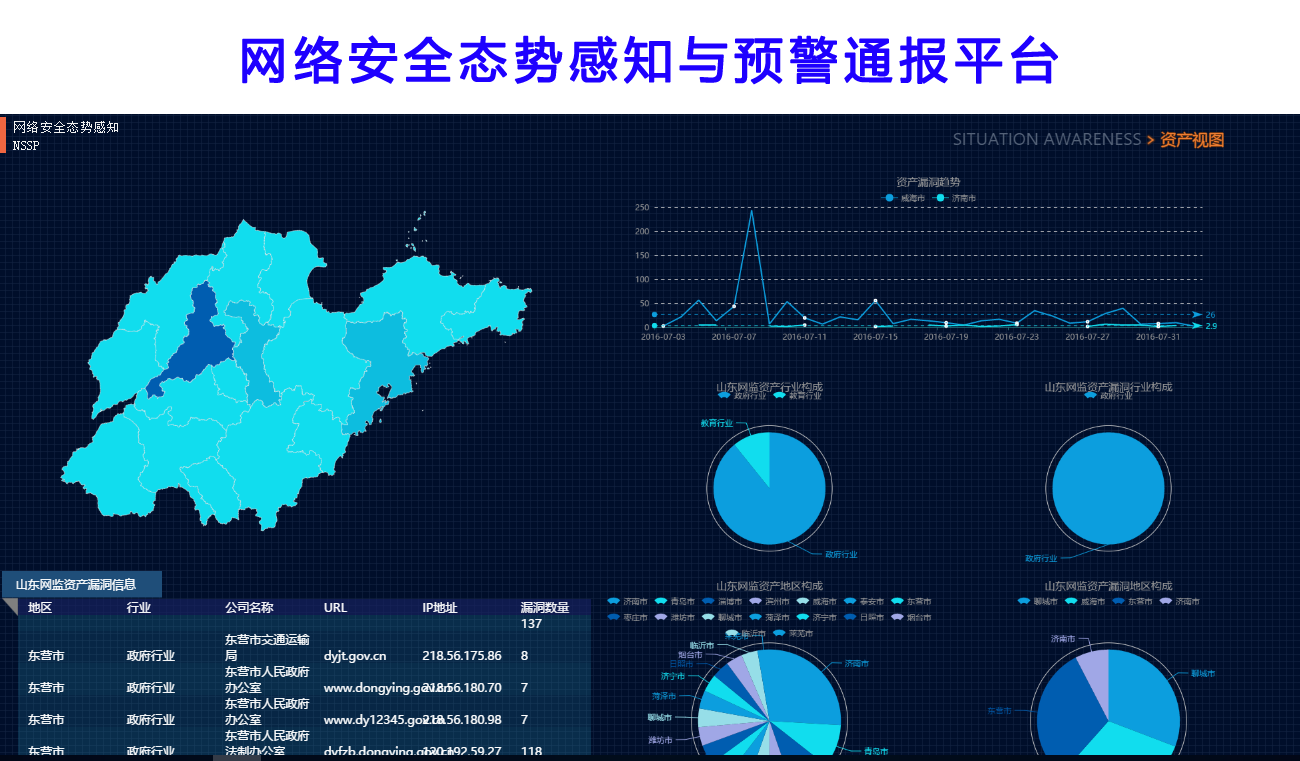This screenshot has height=761, width=1300.
Task: Click the 教育行业 slice in asset industry pie
Action: [756, 453]
